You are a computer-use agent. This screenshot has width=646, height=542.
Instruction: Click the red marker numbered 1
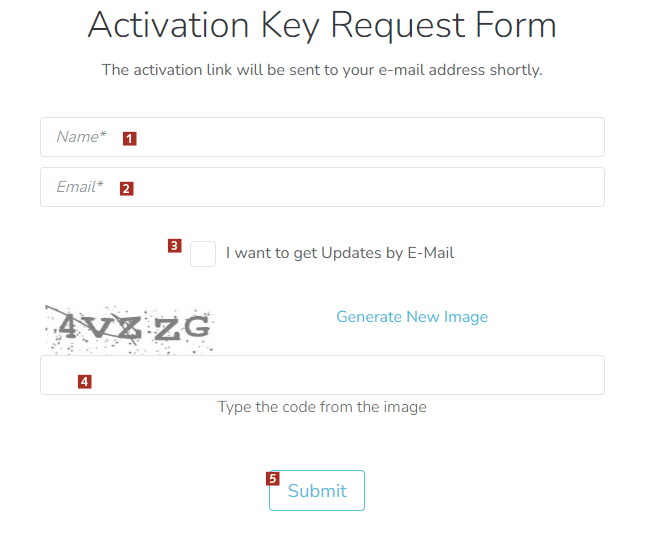point(129,138)
